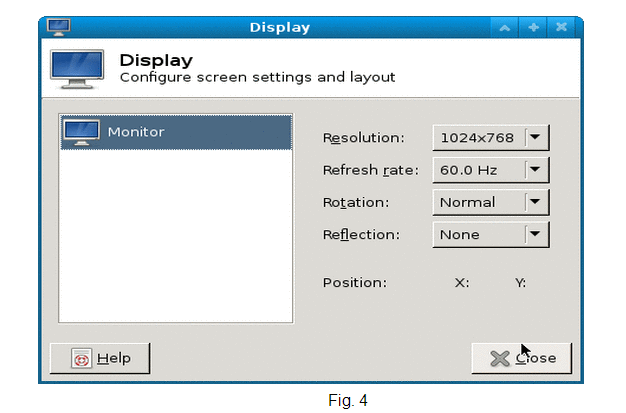
Task: Click the monitor icon in the title bar
Action: coord(58,27)
